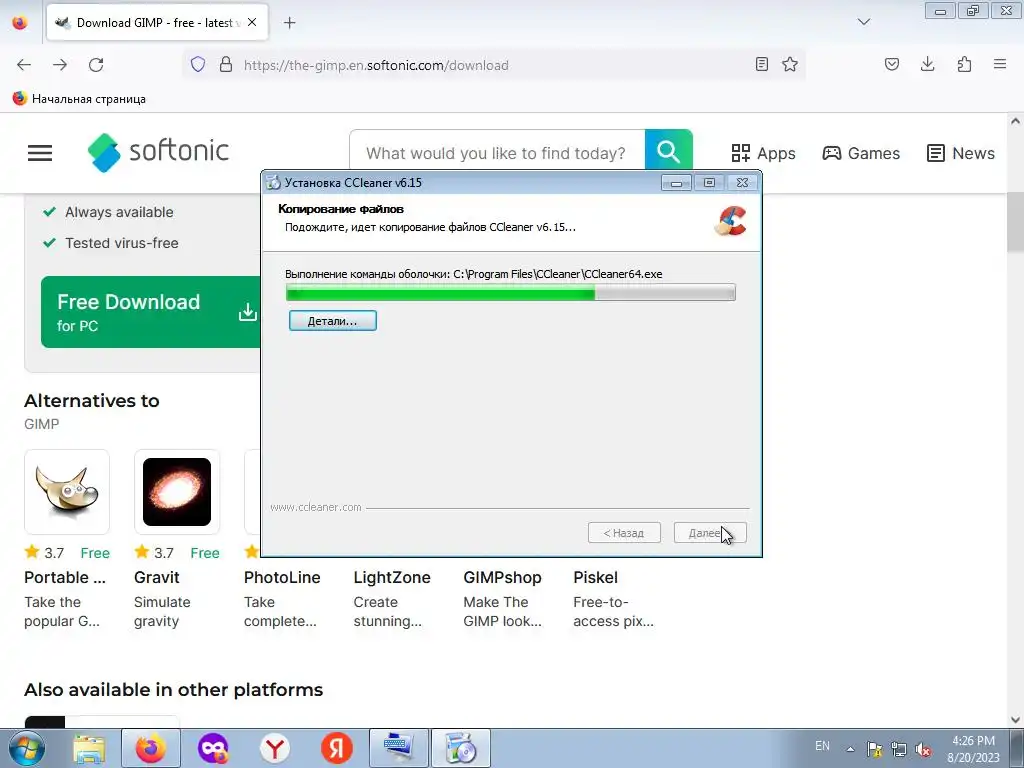Focus the Softonic search field
This screenshot has height=768, width=1024.
point(496,153)
